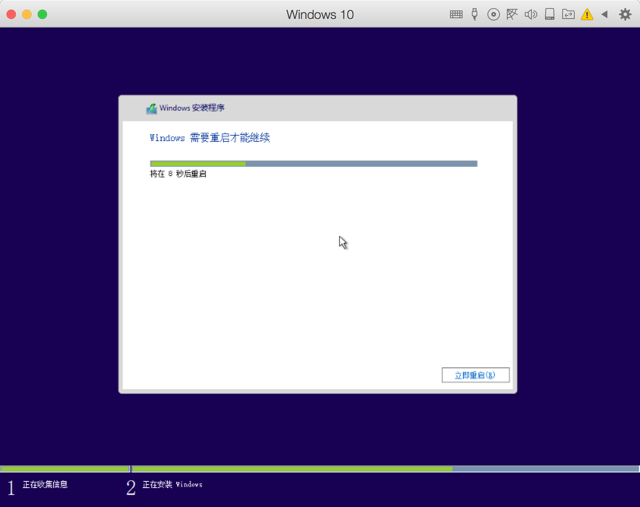Screen dimensions: 640x507
Task: Close the Windows 10 VM window
Action: click(11, 14)
